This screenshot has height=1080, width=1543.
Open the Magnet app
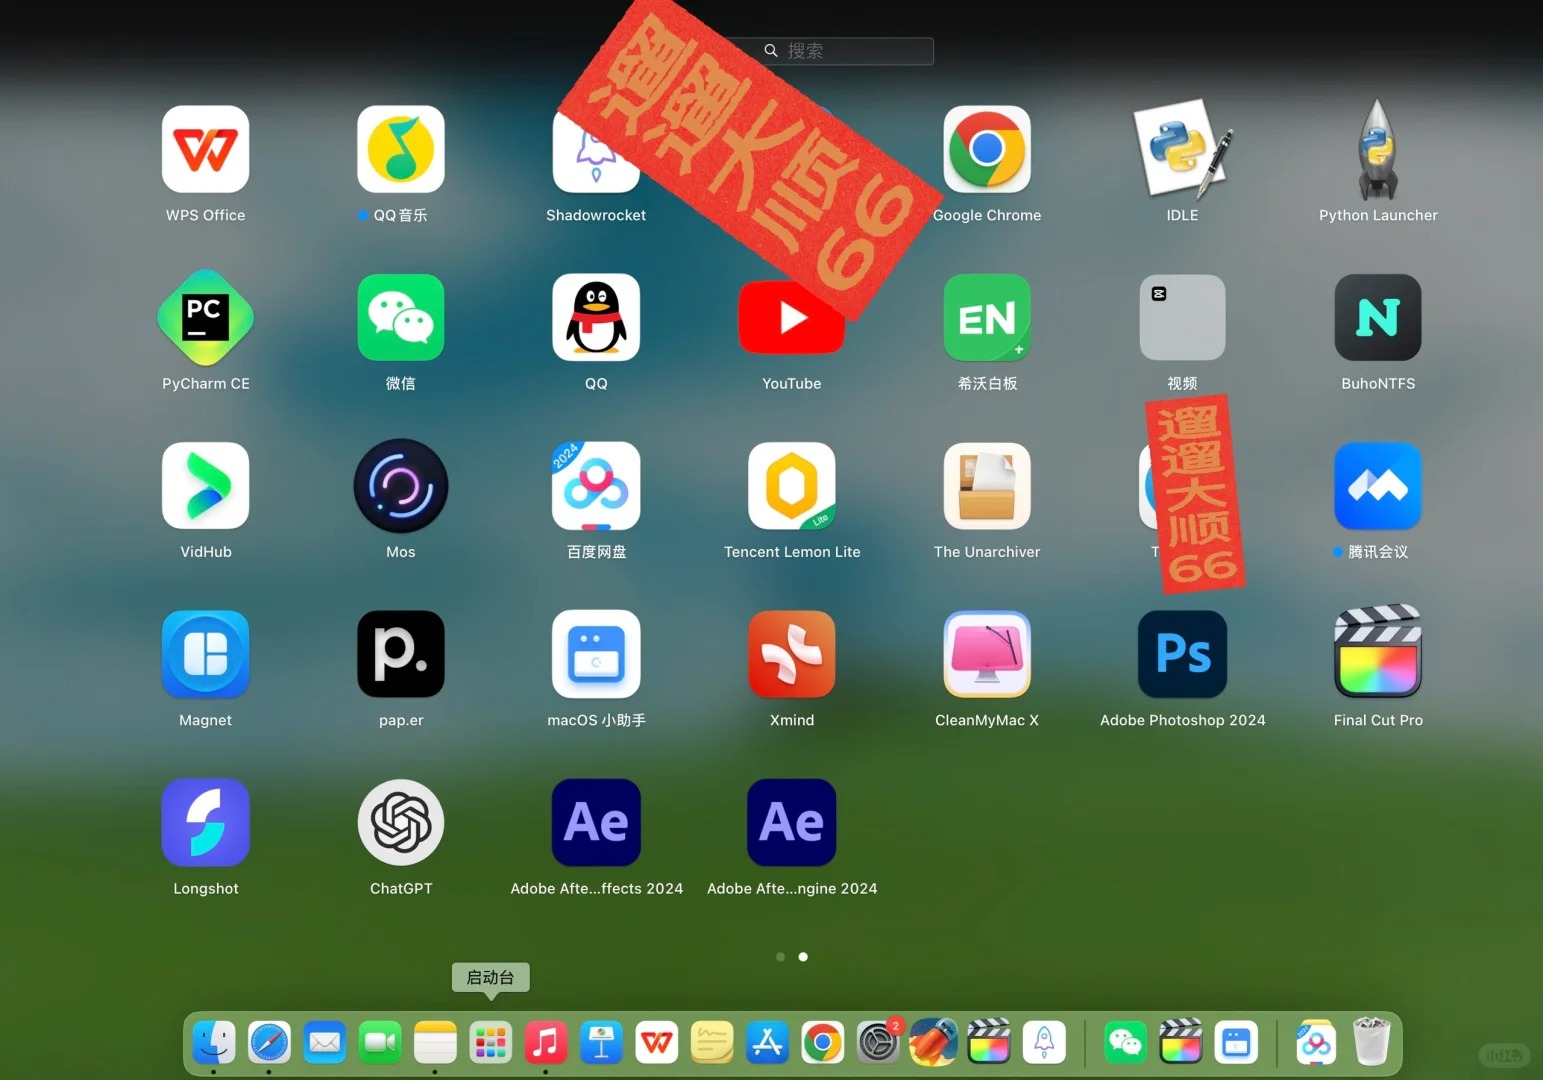(205, 654)
